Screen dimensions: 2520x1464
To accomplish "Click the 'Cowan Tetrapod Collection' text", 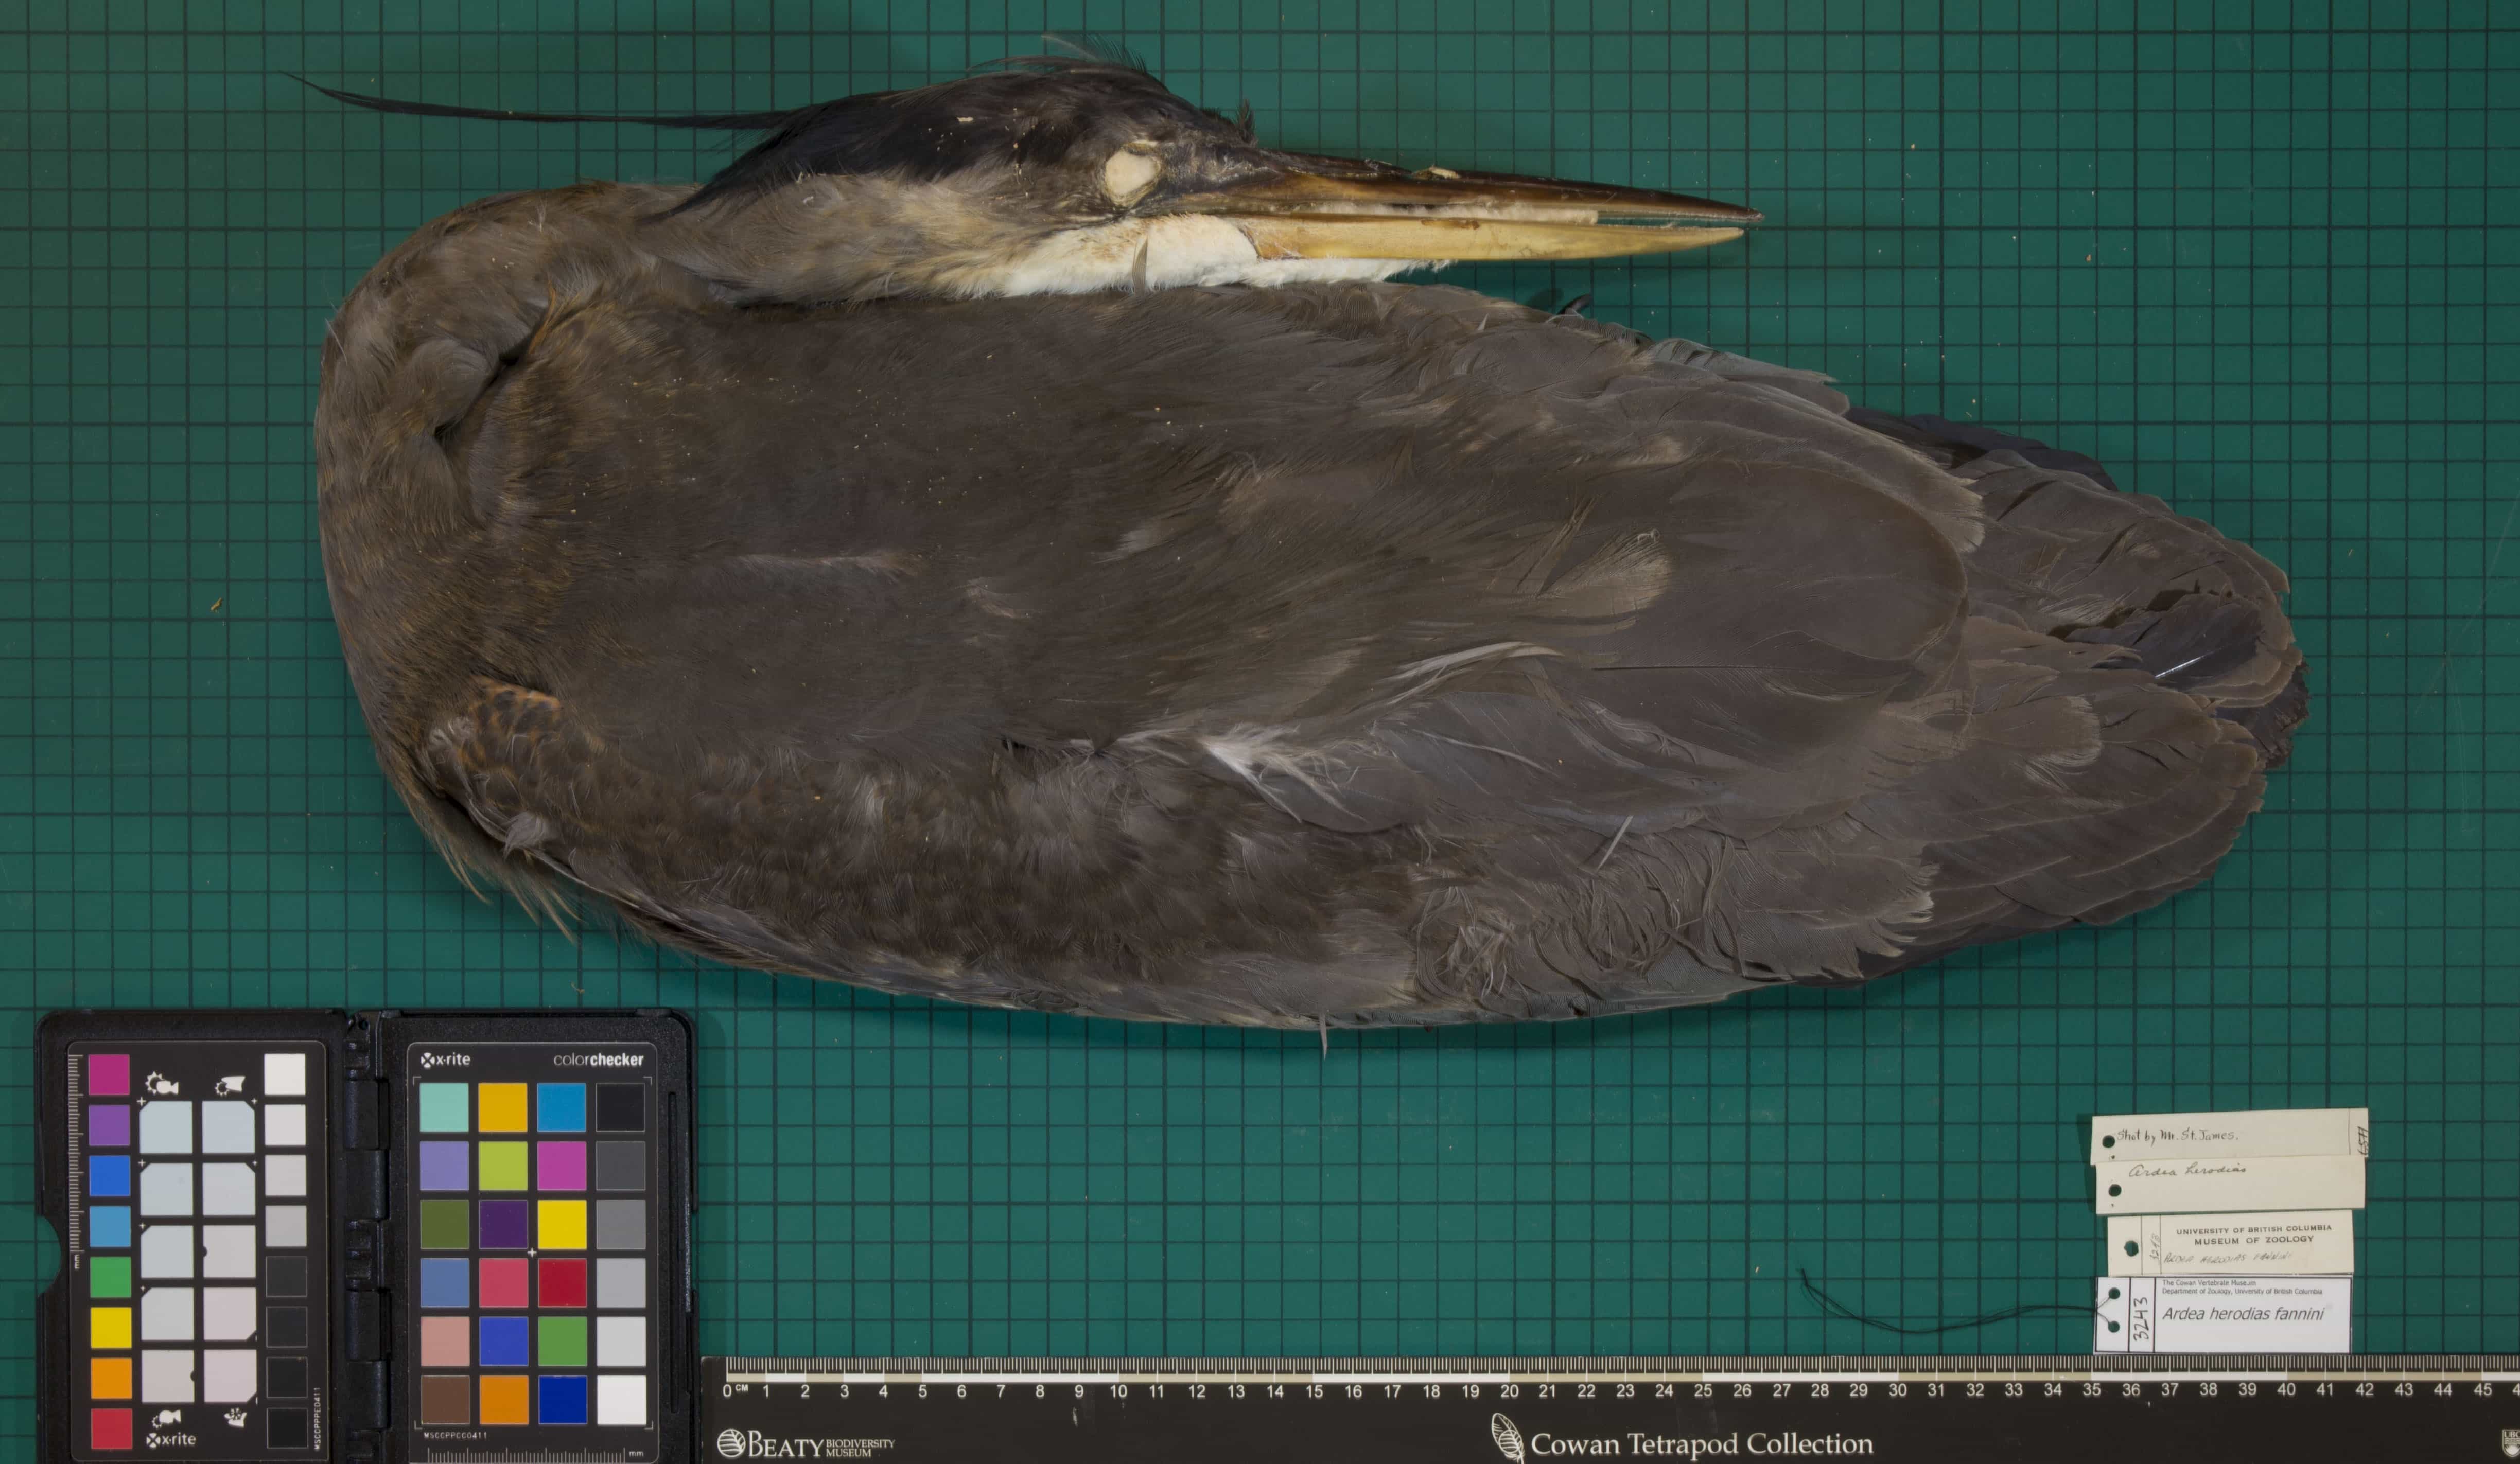I will (1701, 1444).
